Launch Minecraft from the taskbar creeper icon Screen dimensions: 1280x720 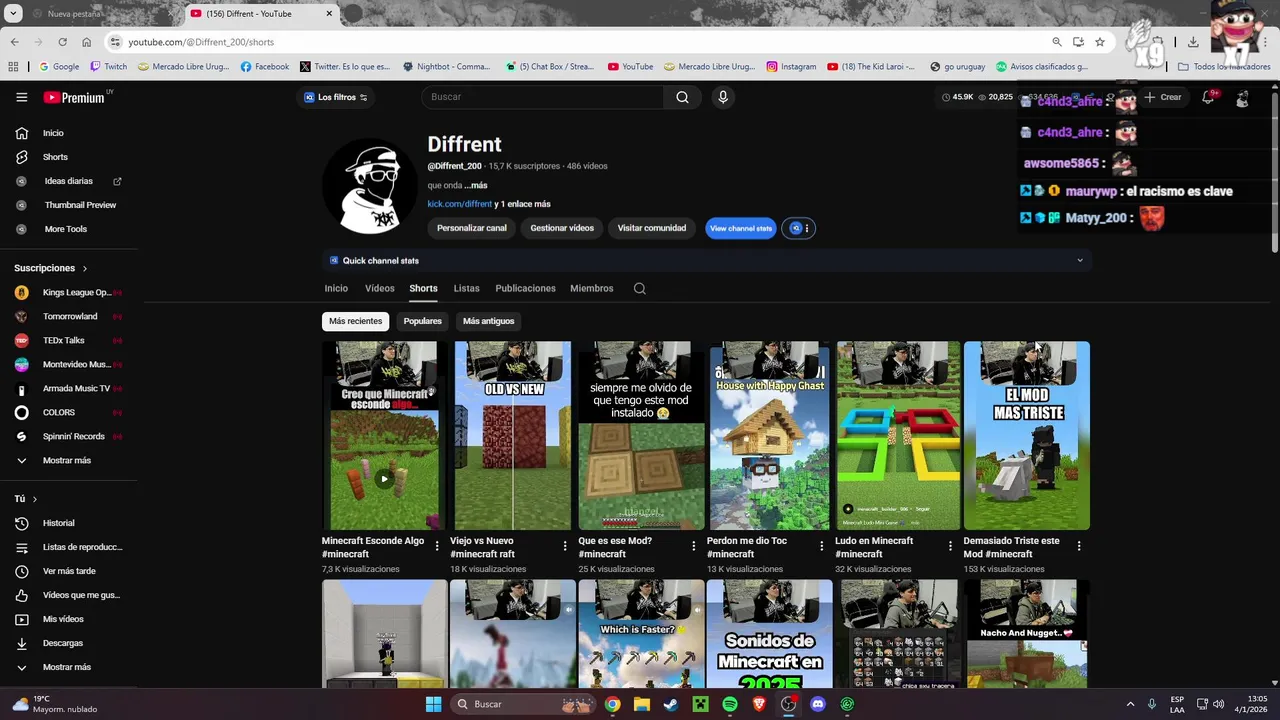pos(701,704)
